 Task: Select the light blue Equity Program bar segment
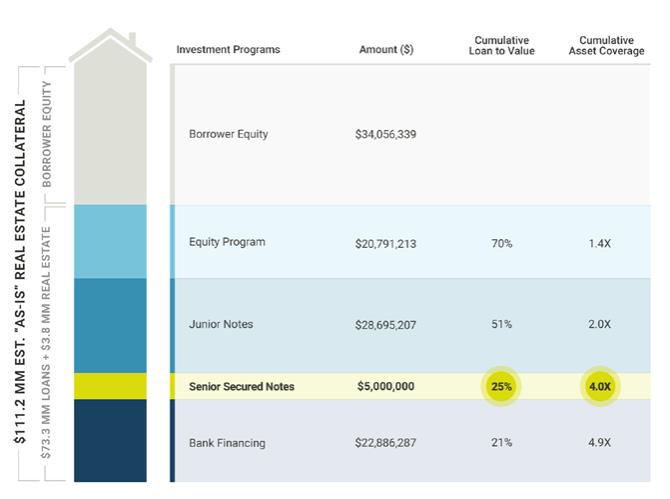coord(110,241)
